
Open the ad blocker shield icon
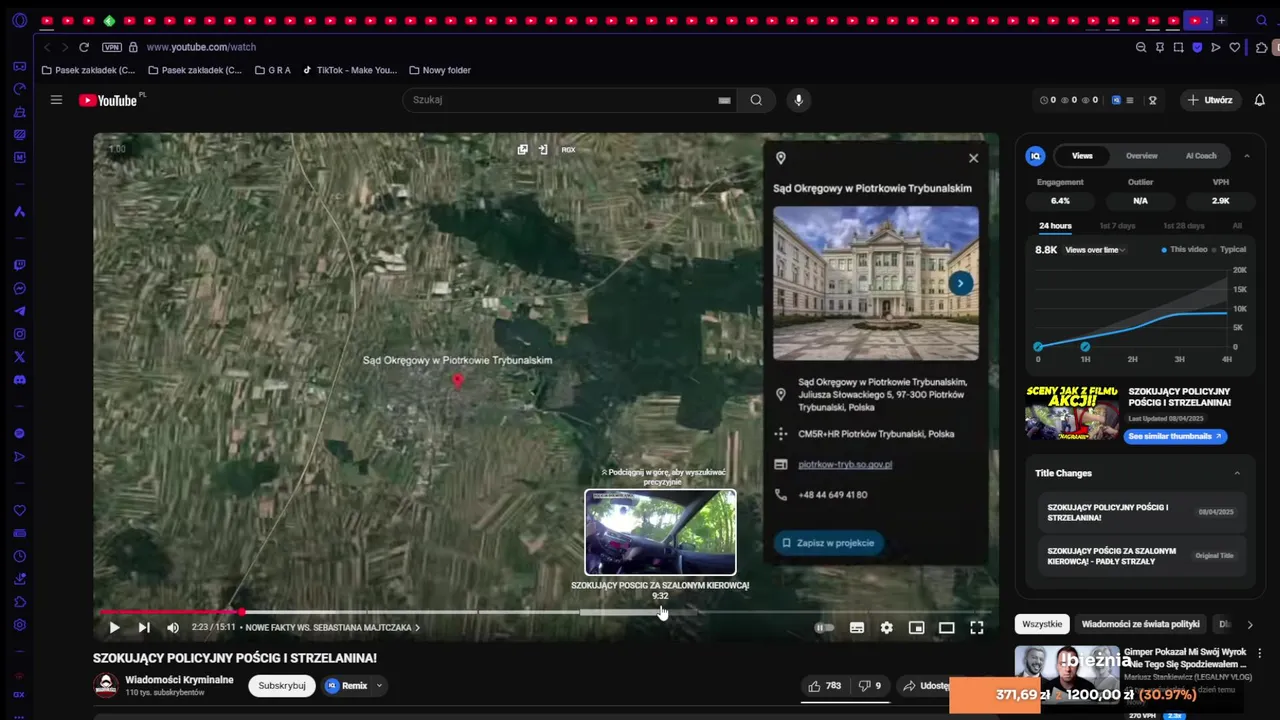(1197, 47)
